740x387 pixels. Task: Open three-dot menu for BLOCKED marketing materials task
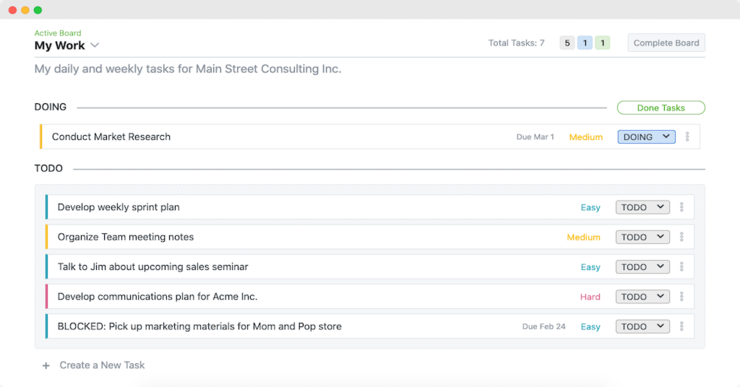click(681, 326)
